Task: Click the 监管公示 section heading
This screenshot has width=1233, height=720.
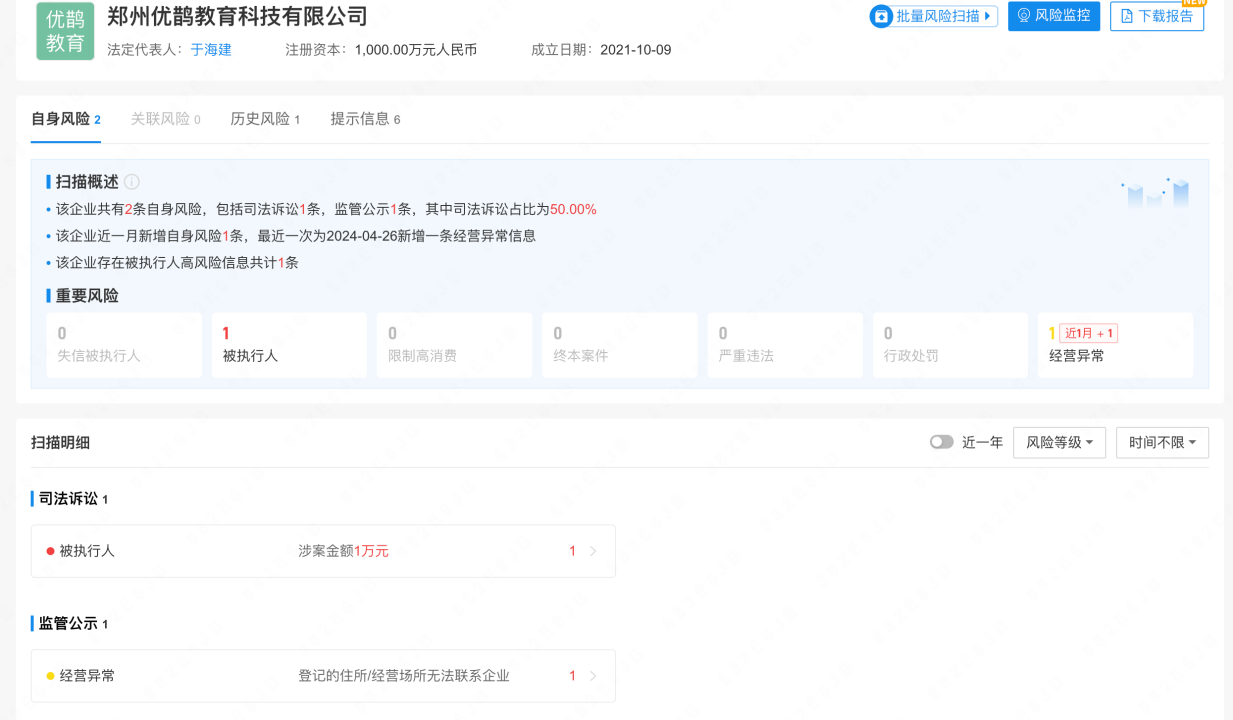Action: tap(68, 623)
